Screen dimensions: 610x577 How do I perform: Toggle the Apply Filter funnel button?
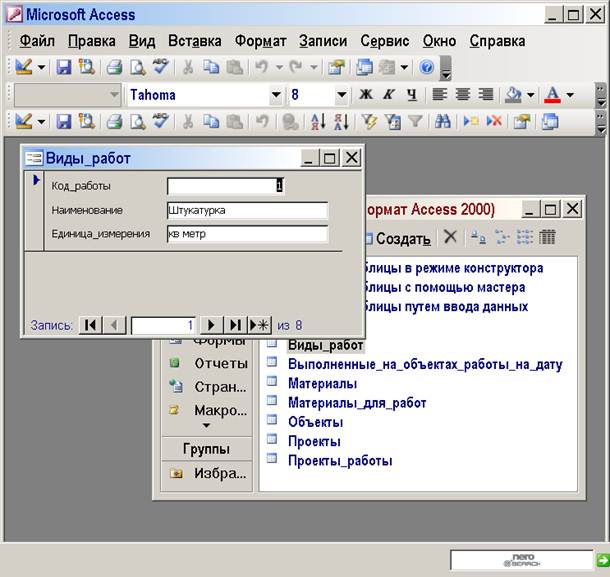[415, 121]
